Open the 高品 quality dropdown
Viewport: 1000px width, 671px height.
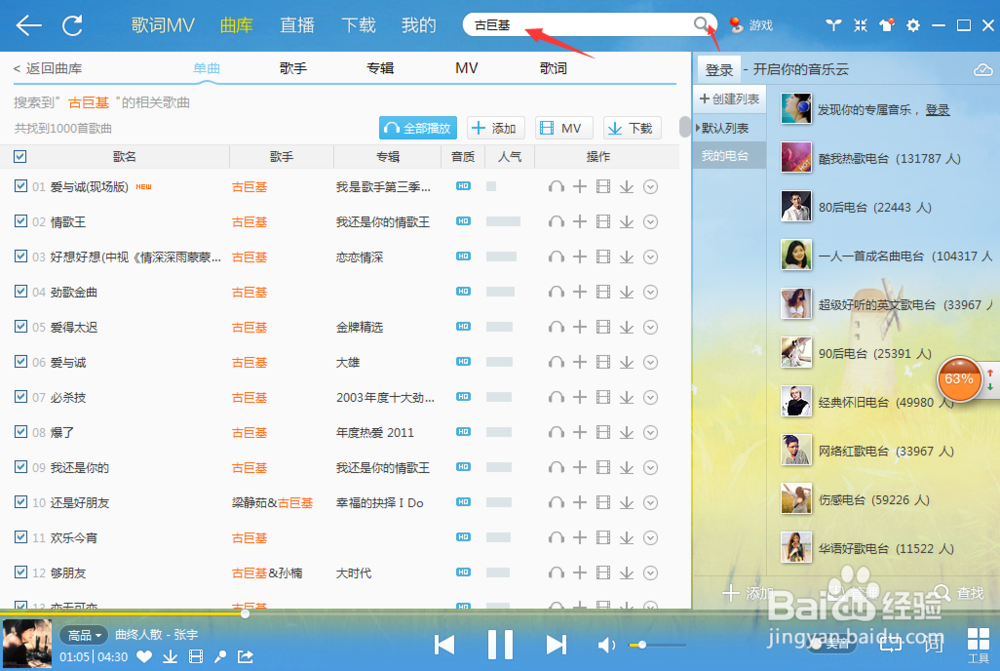pos(84,635)
